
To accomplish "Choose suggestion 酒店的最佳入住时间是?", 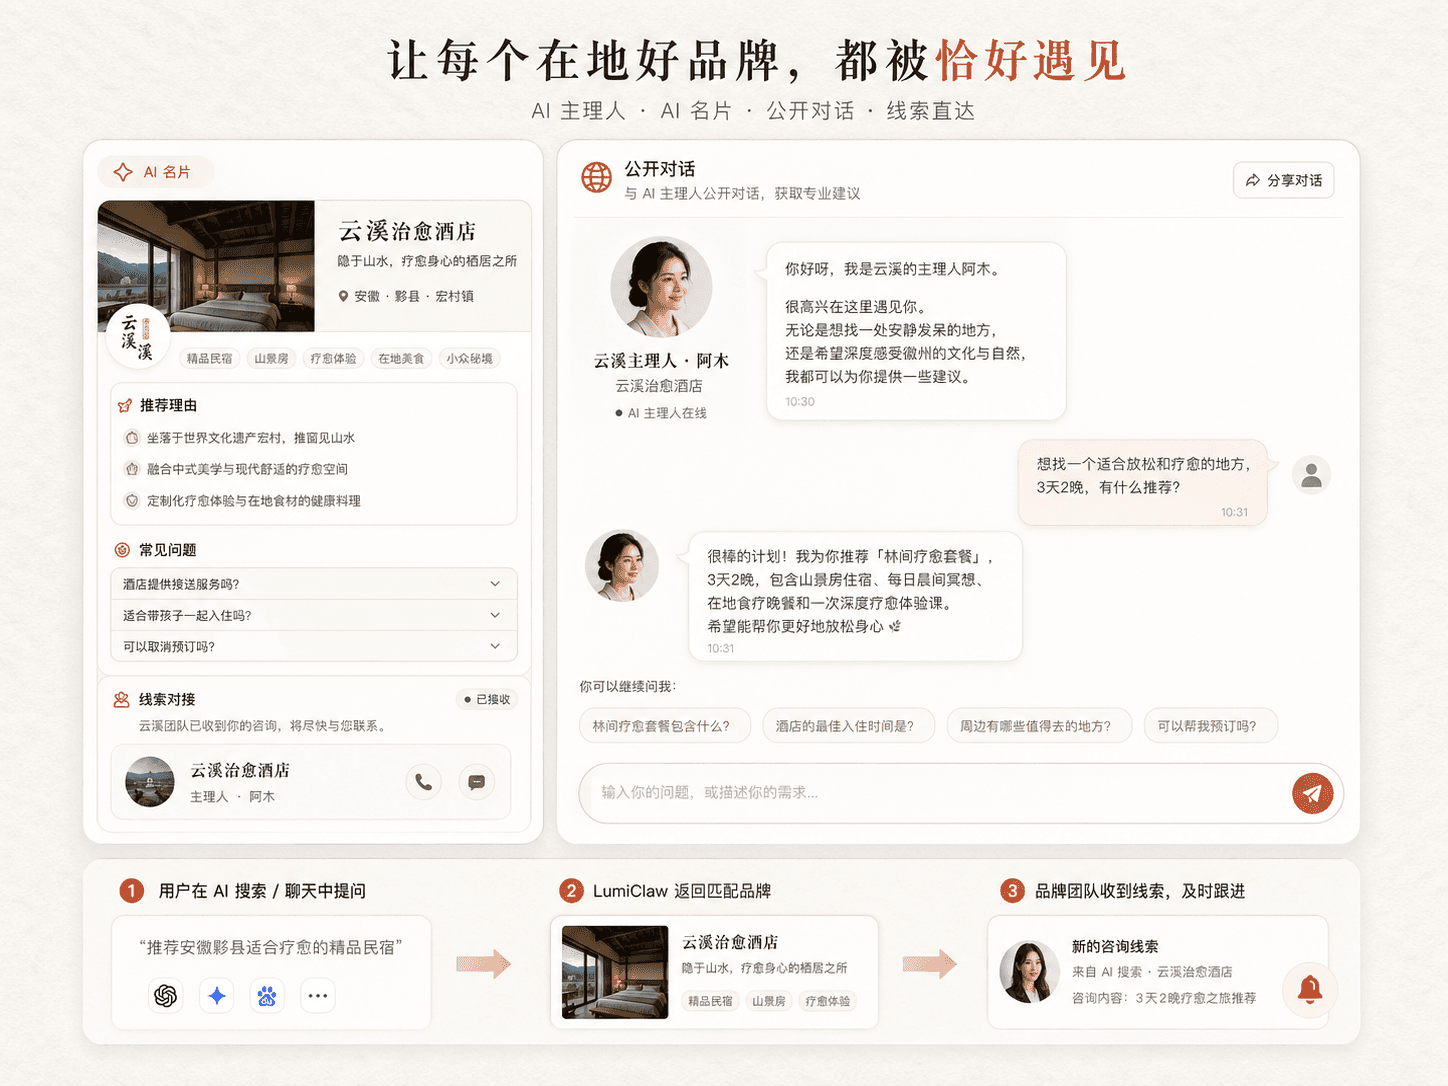I will click(x=848, y=726).
